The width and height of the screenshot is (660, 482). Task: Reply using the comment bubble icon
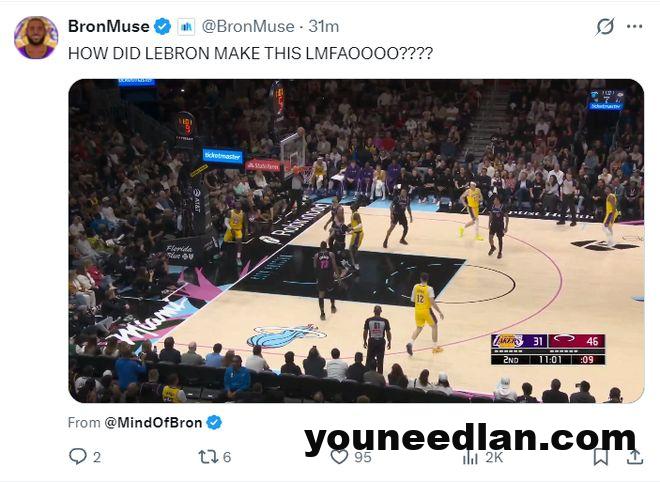[77, 456]
